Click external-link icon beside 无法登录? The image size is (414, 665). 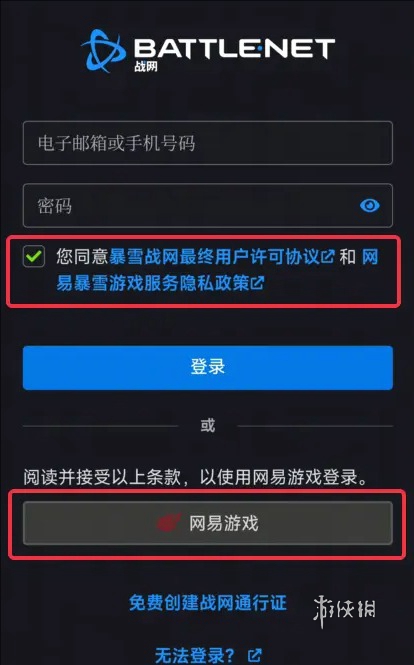click(x=255, y=655)
